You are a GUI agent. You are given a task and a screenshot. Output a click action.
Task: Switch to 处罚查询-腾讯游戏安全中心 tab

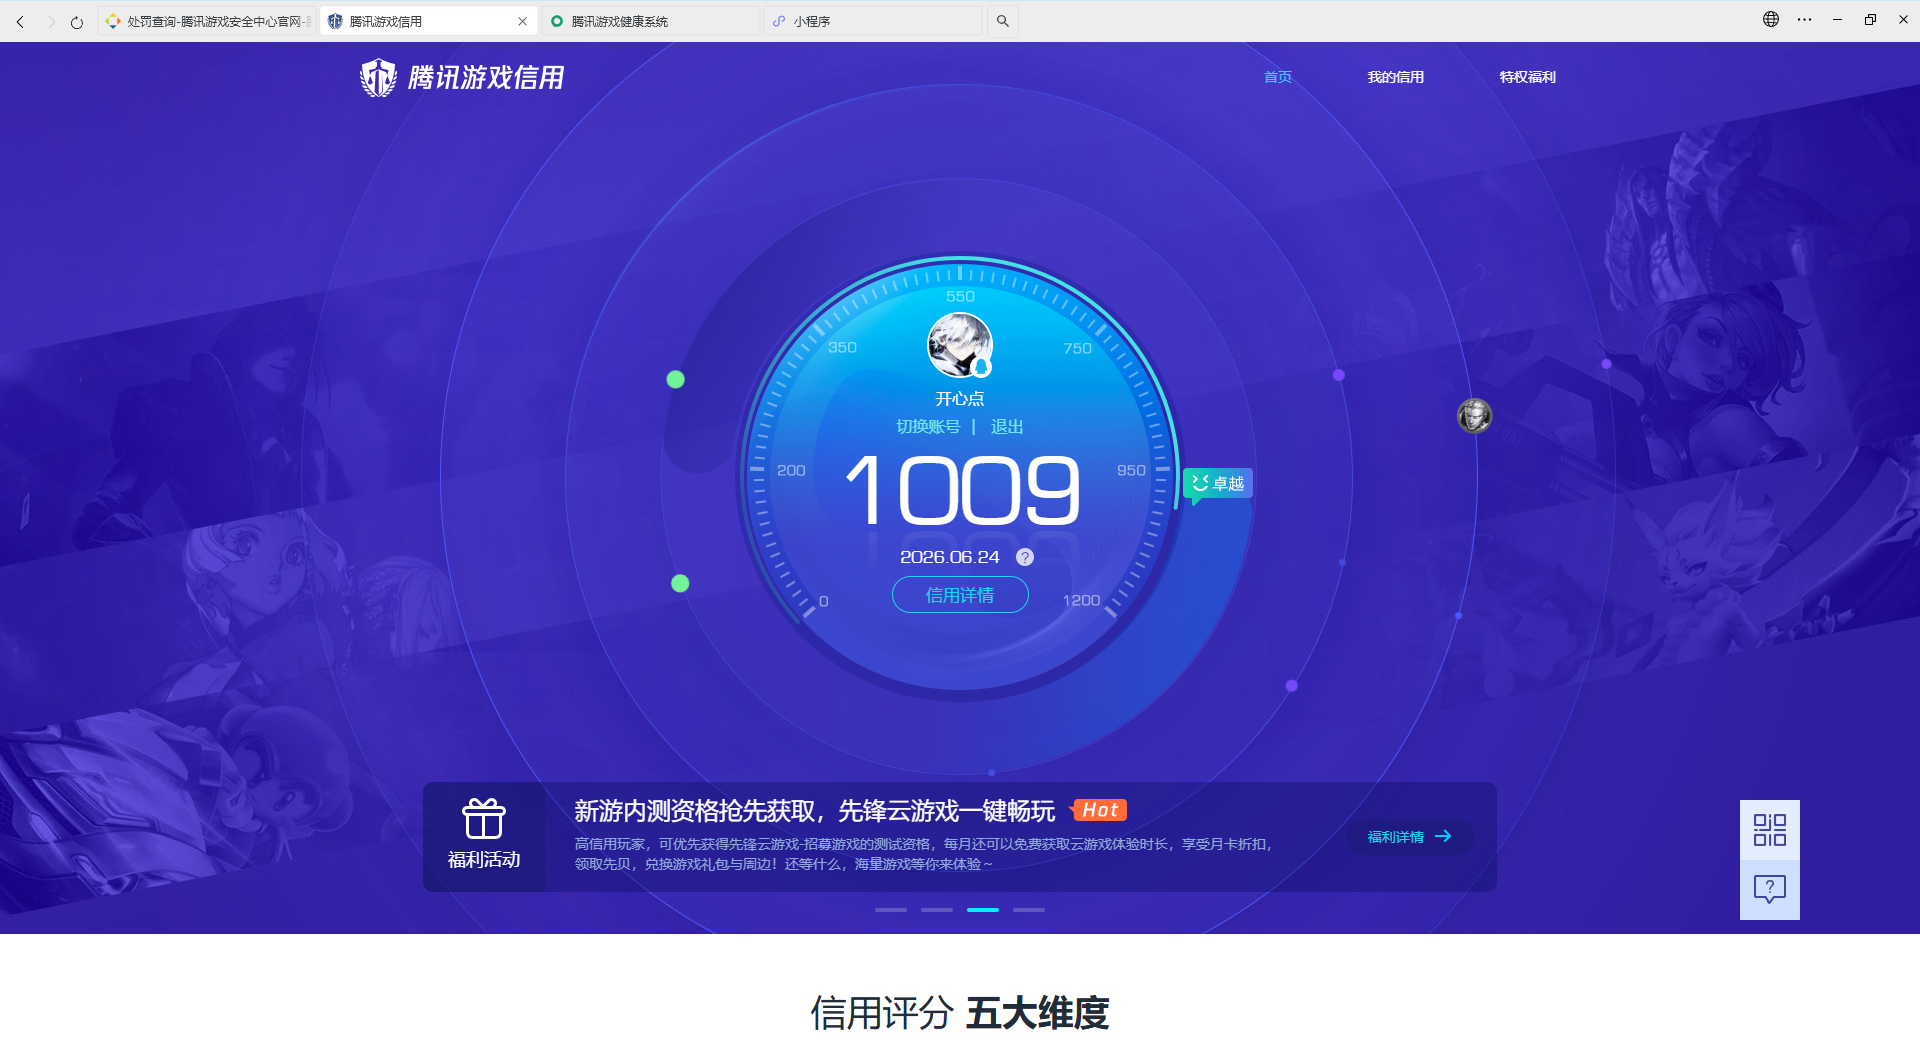208,21
